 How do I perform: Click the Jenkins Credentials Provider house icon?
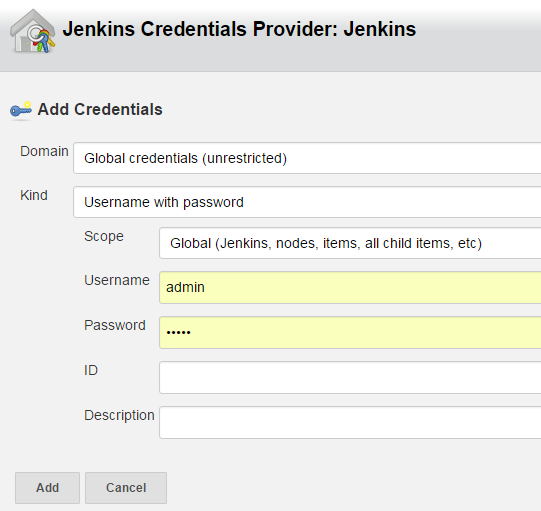tap(33, 31)
